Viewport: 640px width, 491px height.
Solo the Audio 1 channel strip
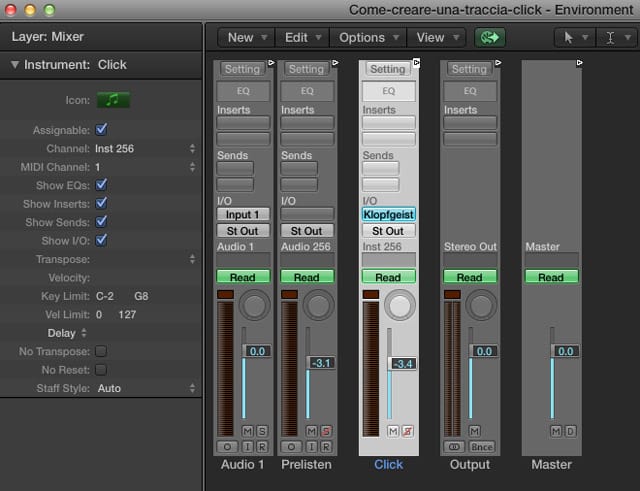coord(262,431)
